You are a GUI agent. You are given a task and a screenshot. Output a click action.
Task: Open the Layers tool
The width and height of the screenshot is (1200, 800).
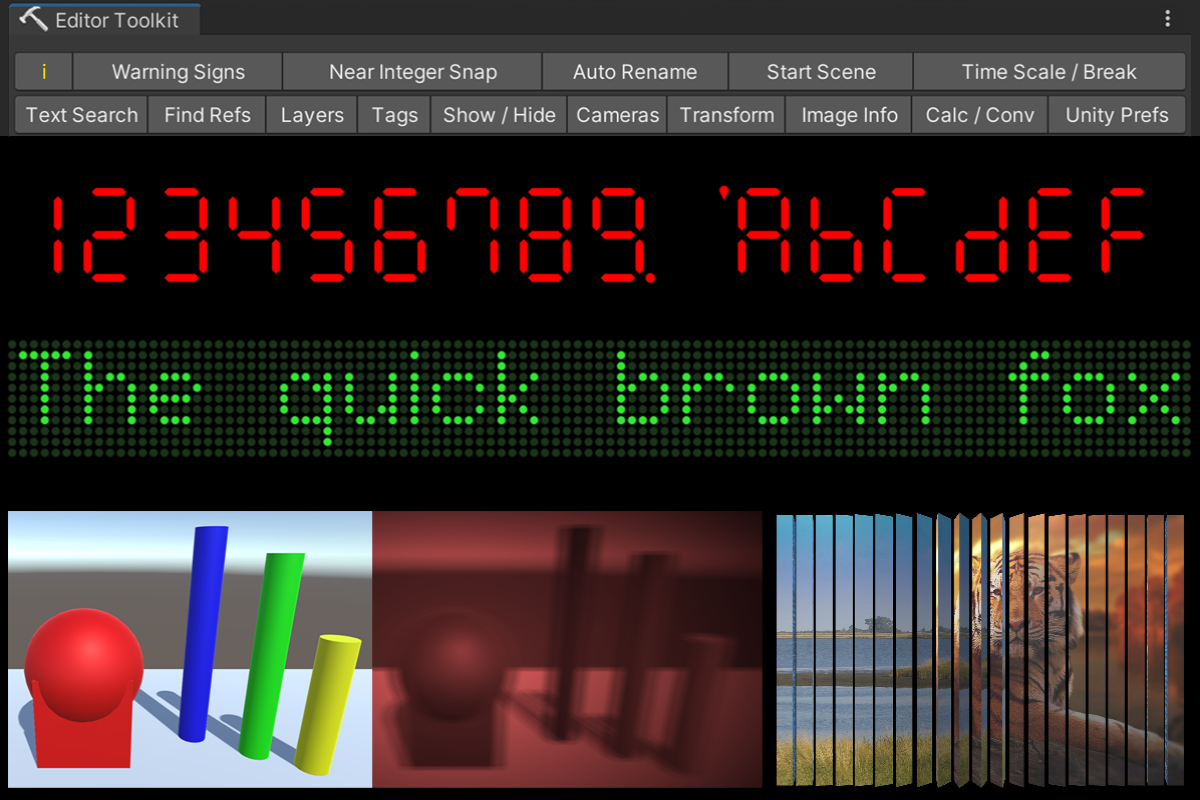[312, 115]
